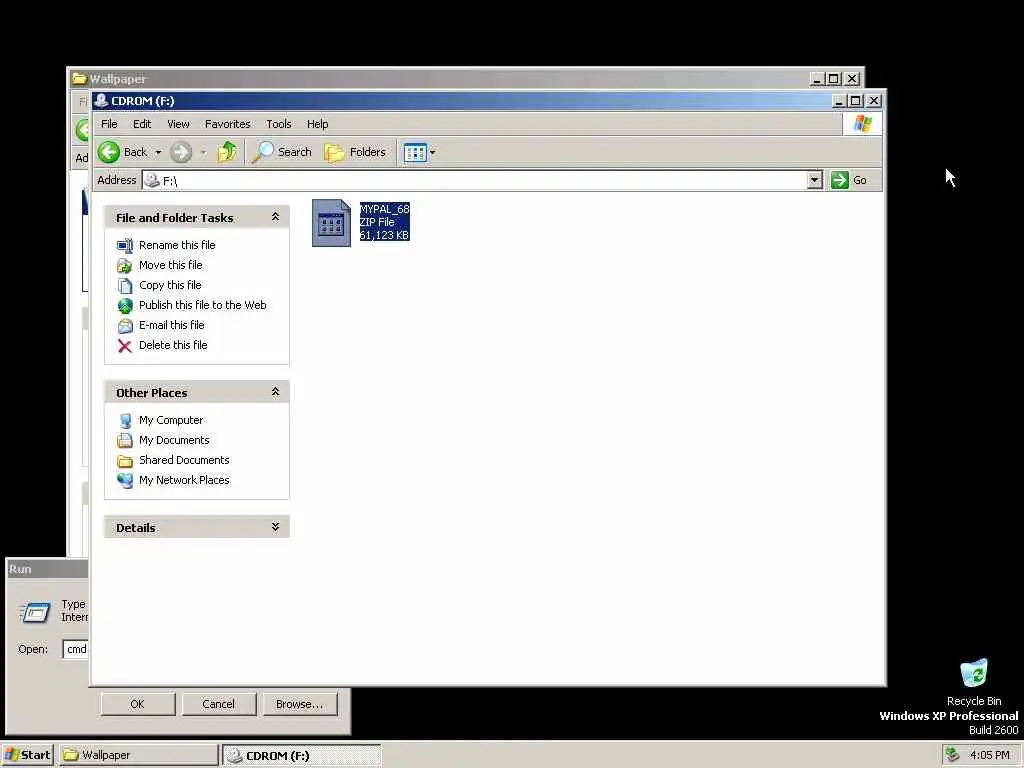Click Cancel in the Run dialog
Viewport: 1024px width, 768px height.
click(218, 704)
